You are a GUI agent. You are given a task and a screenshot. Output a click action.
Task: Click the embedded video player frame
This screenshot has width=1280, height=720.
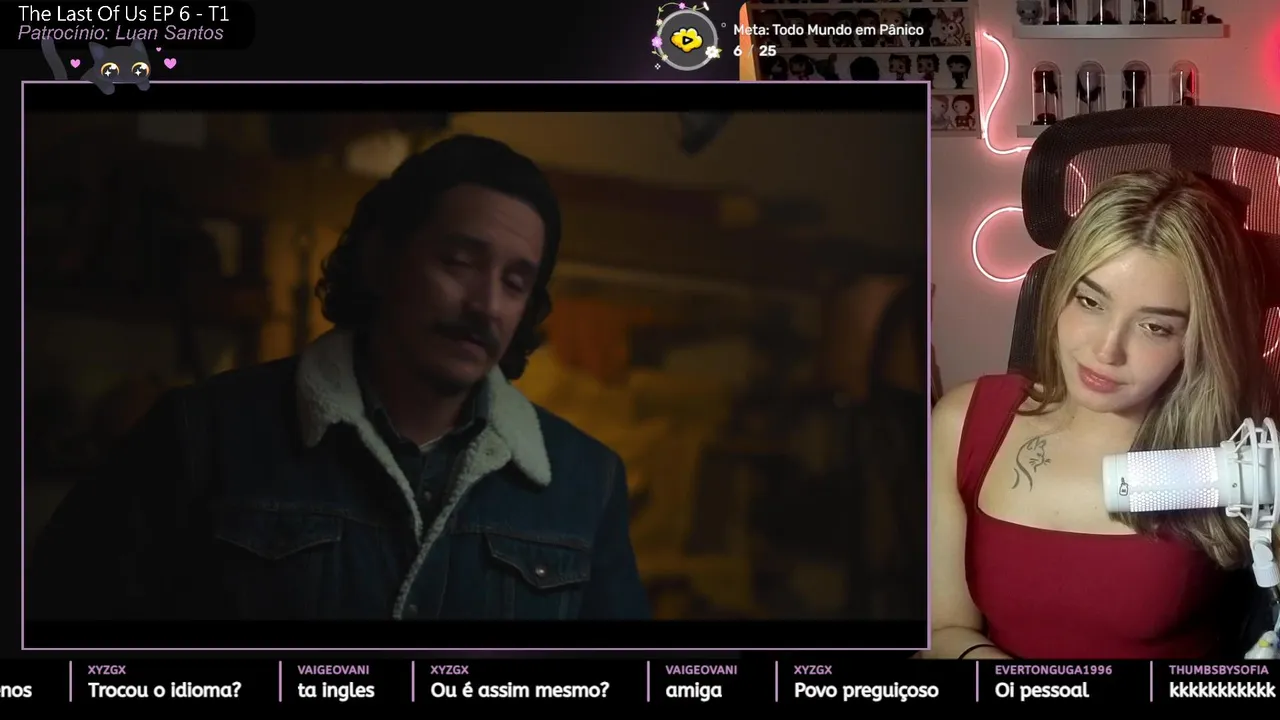point(476,365)
